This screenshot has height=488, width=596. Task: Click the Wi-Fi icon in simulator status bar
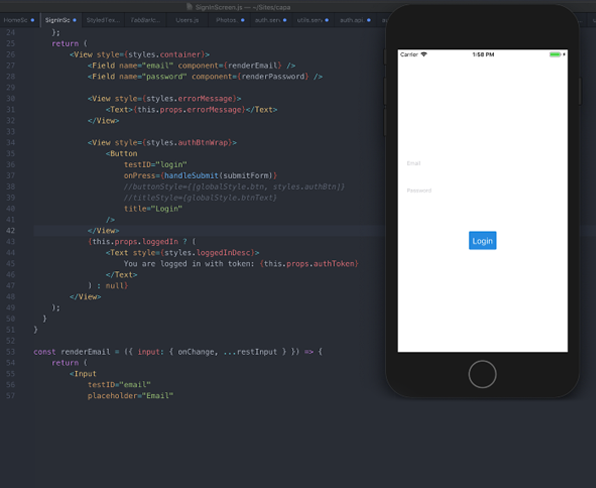424,54
